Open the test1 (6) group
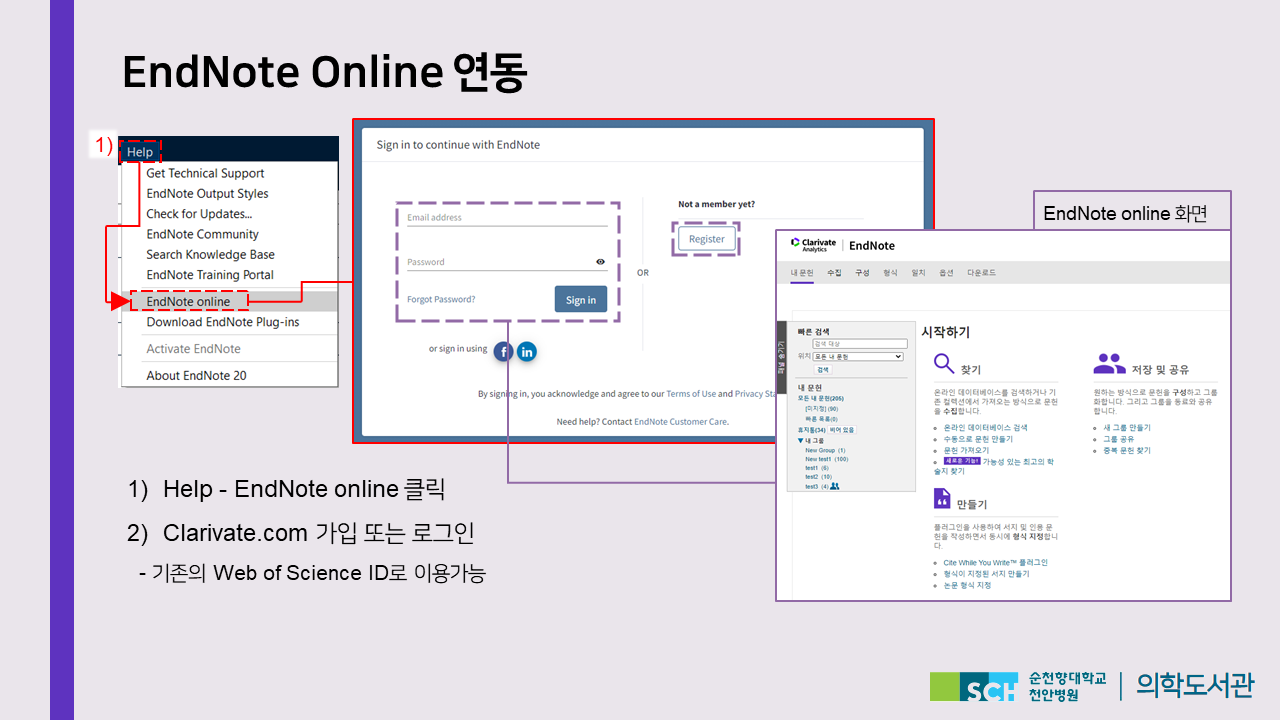The width and height of the screenshot is (1280, 720). coord(816,468)
